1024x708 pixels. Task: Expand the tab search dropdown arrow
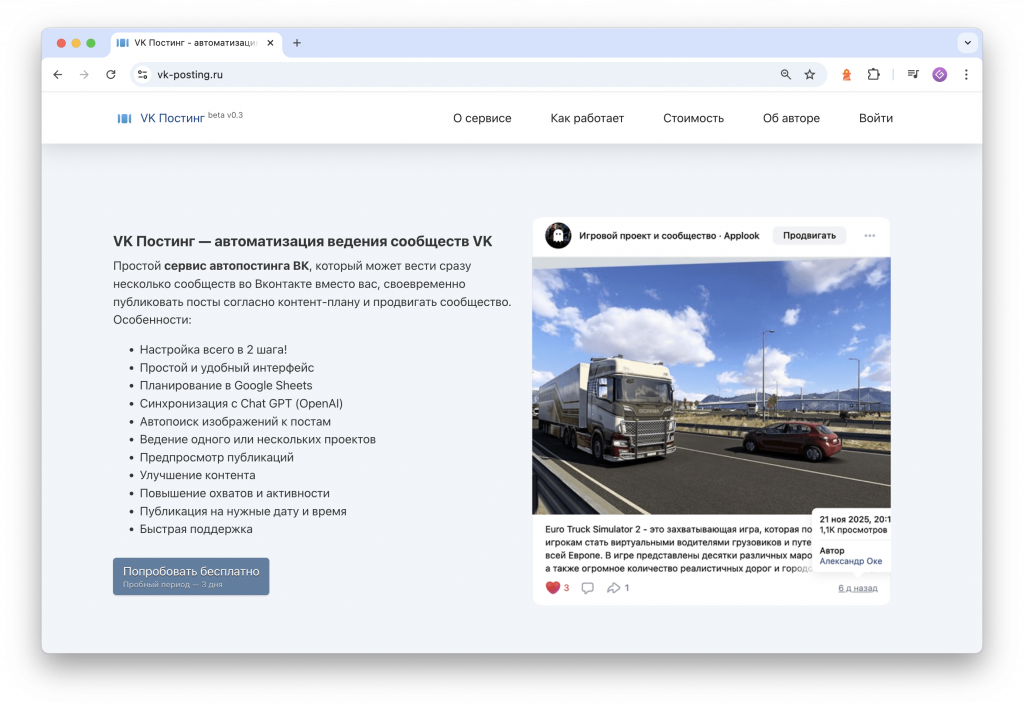click(x=967, y=43)
